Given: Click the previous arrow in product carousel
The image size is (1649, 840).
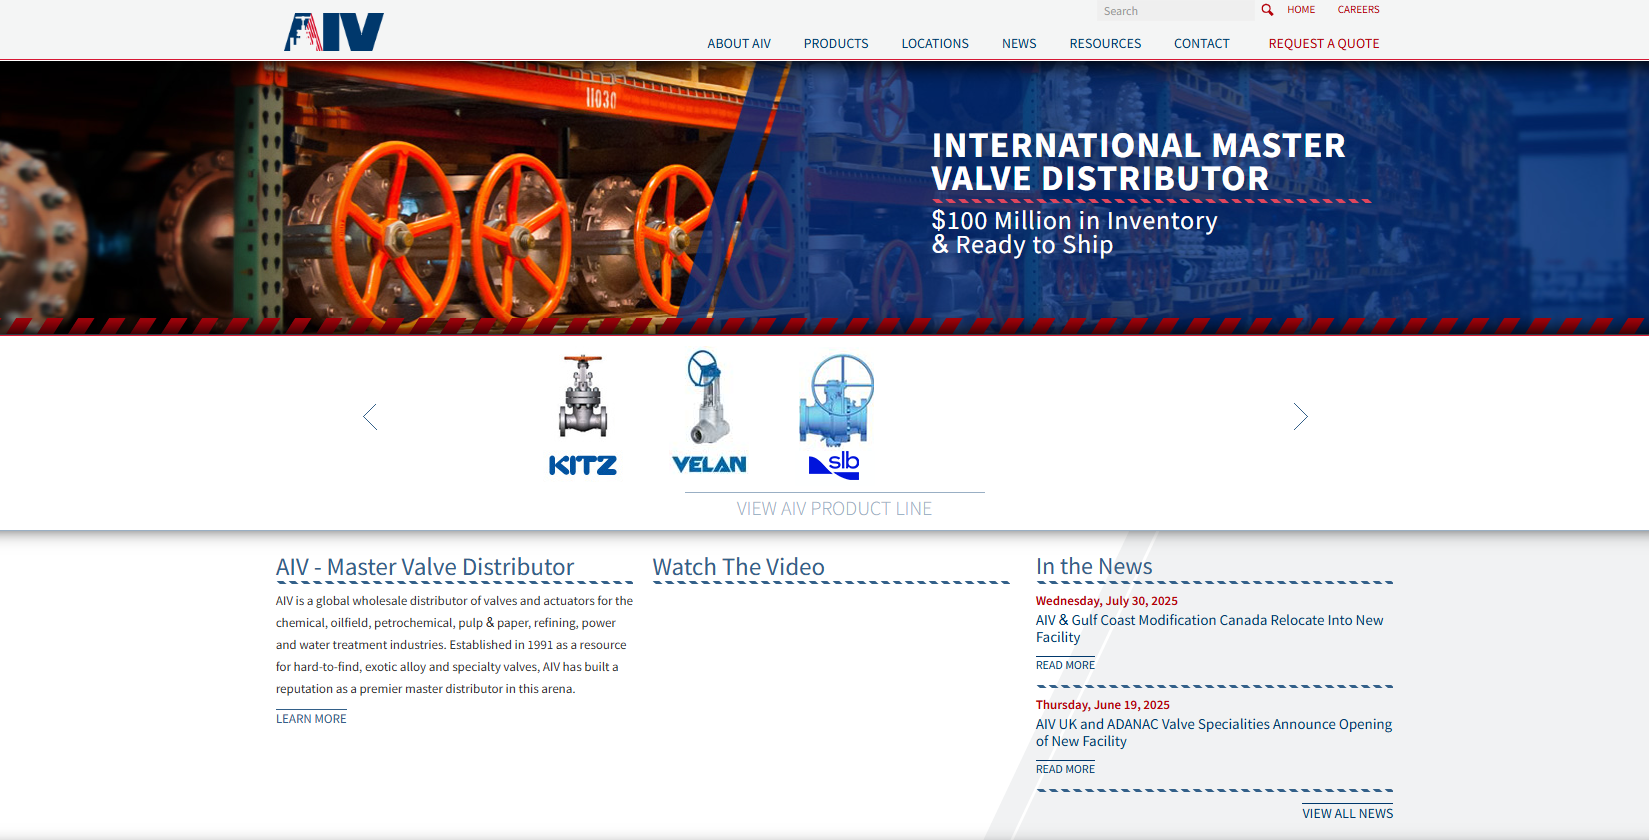Looking at the screenshot, I should click(370, 417).
